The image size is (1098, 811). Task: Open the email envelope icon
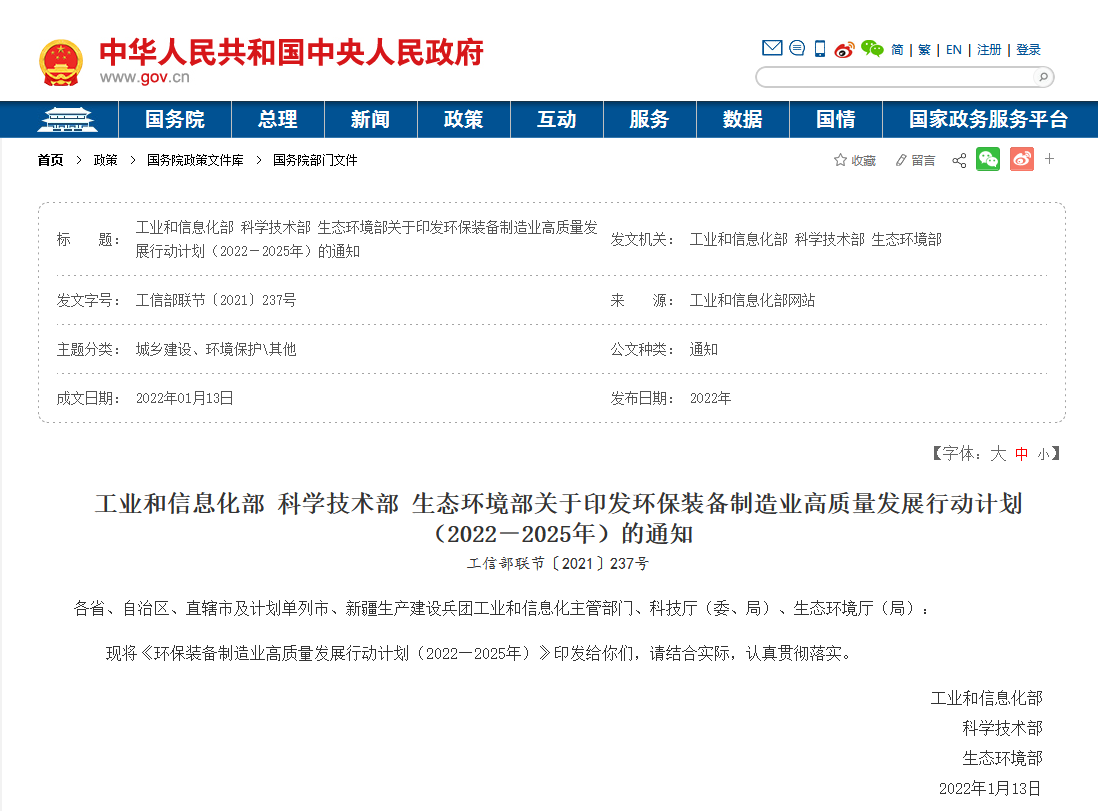[772, 48]
